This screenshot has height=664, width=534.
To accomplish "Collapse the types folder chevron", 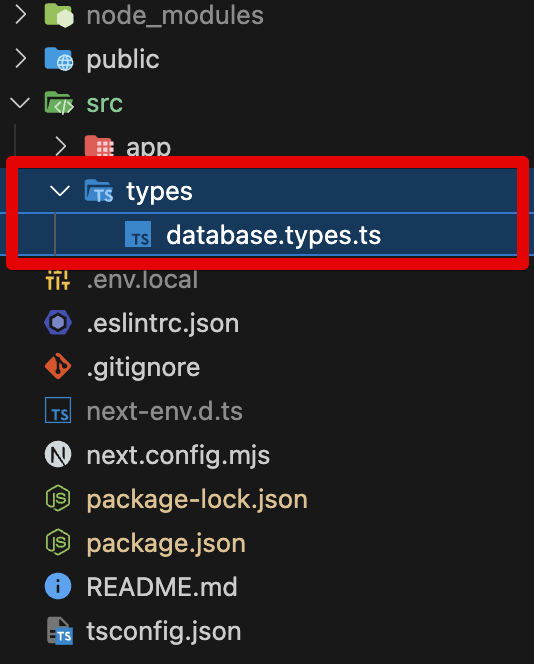I will click(60, 191).
